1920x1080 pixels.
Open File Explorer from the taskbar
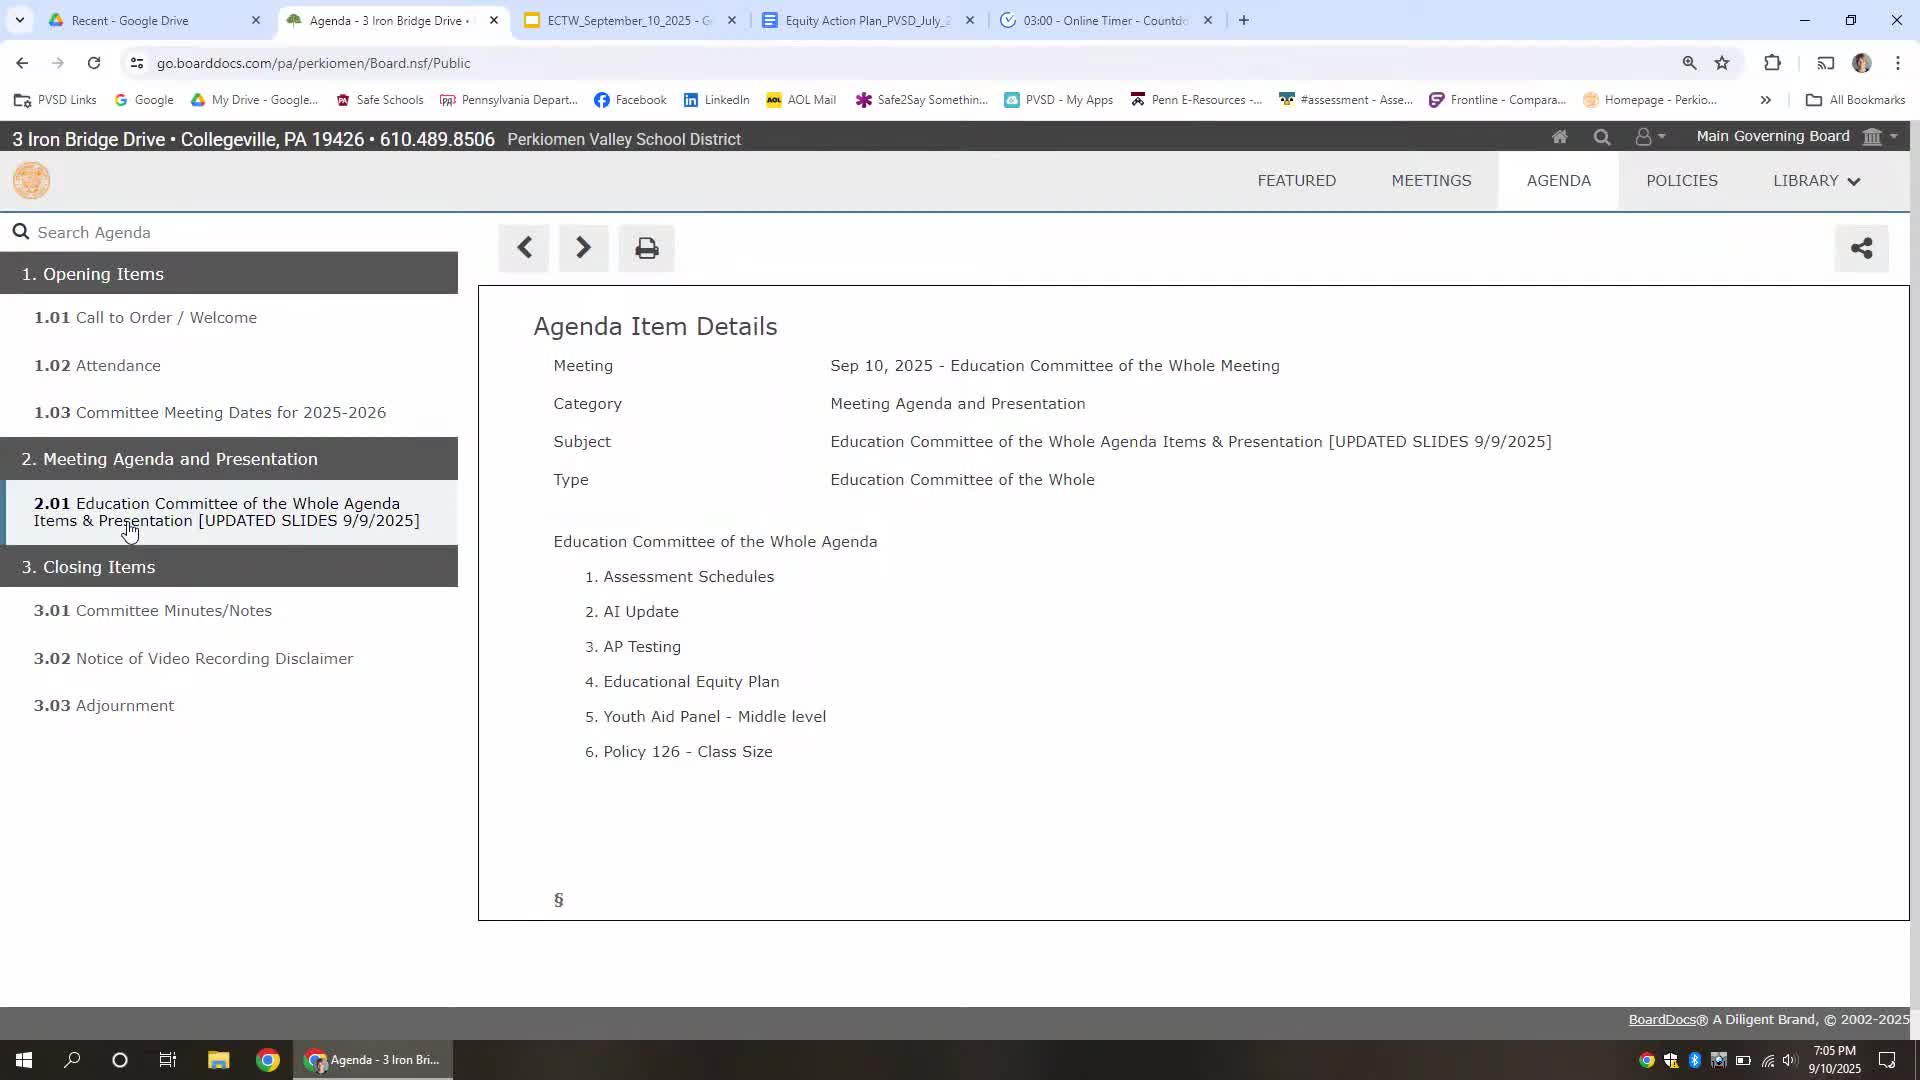pos(218,1060)
